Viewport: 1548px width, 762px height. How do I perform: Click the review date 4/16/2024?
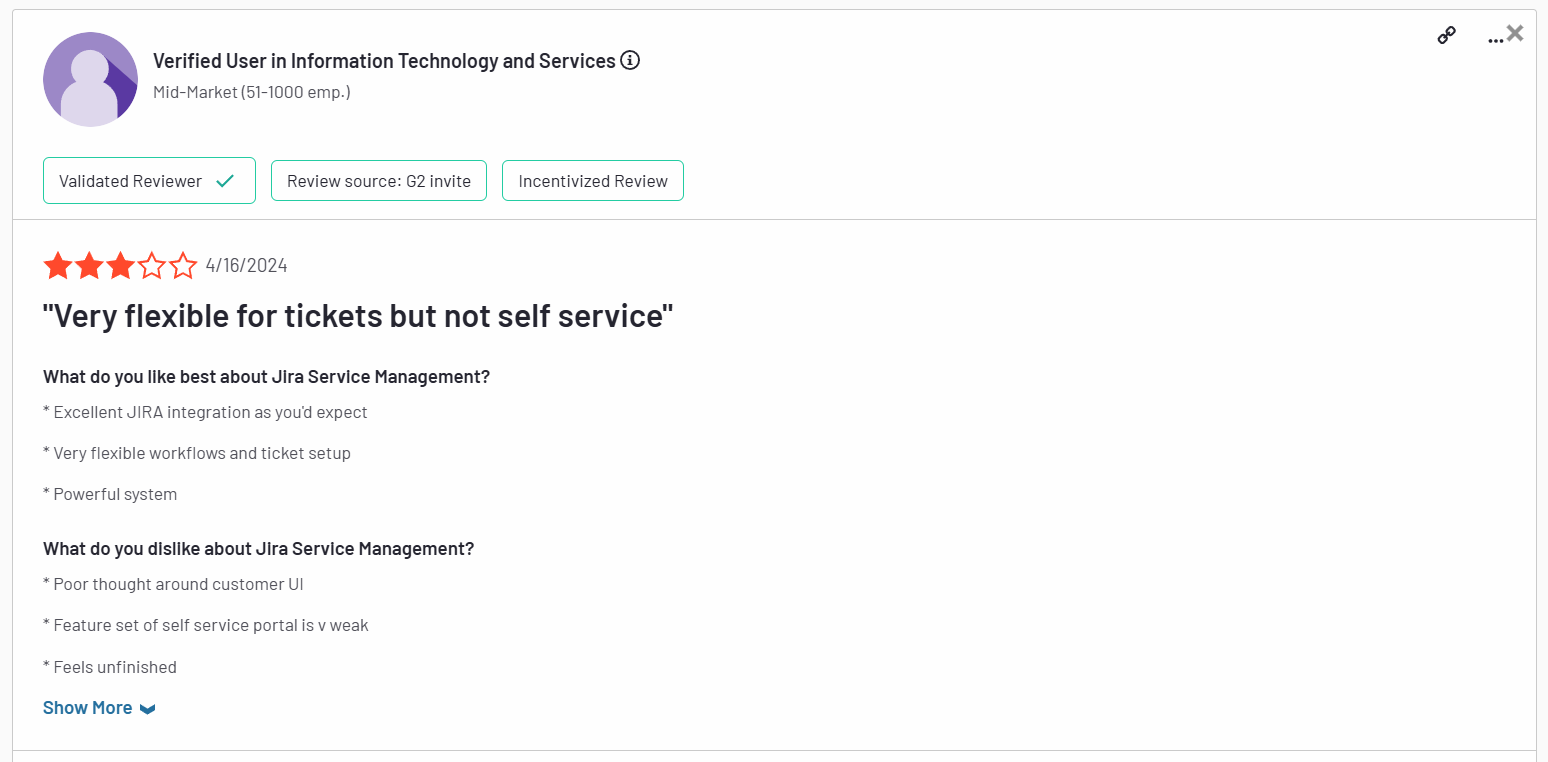click(246, 266)
